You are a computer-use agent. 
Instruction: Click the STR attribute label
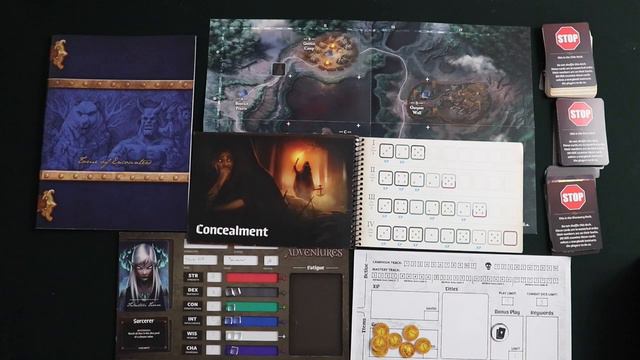[x=193, y=277]
